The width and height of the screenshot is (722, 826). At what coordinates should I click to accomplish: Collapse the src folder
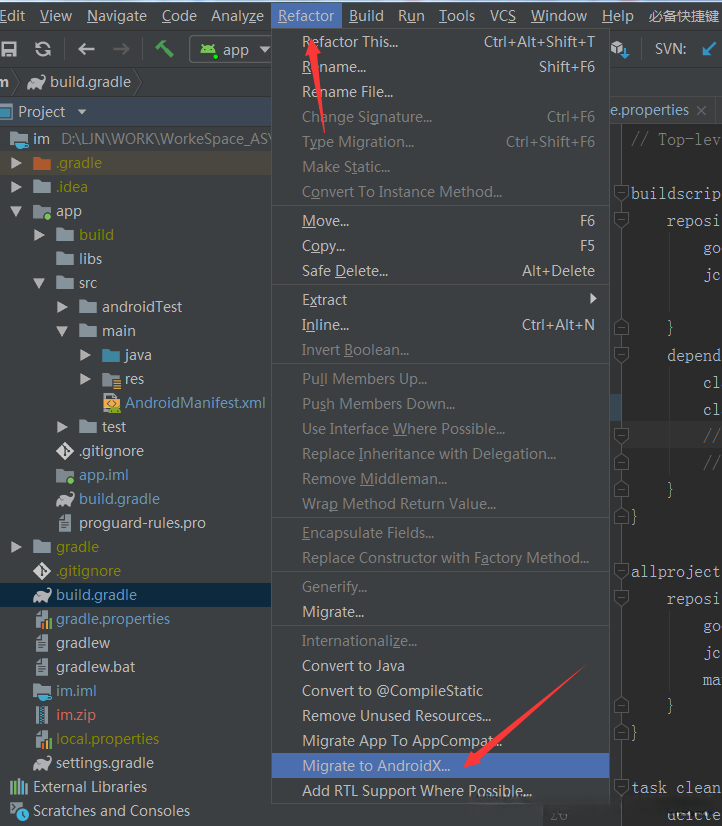point(39,283)
